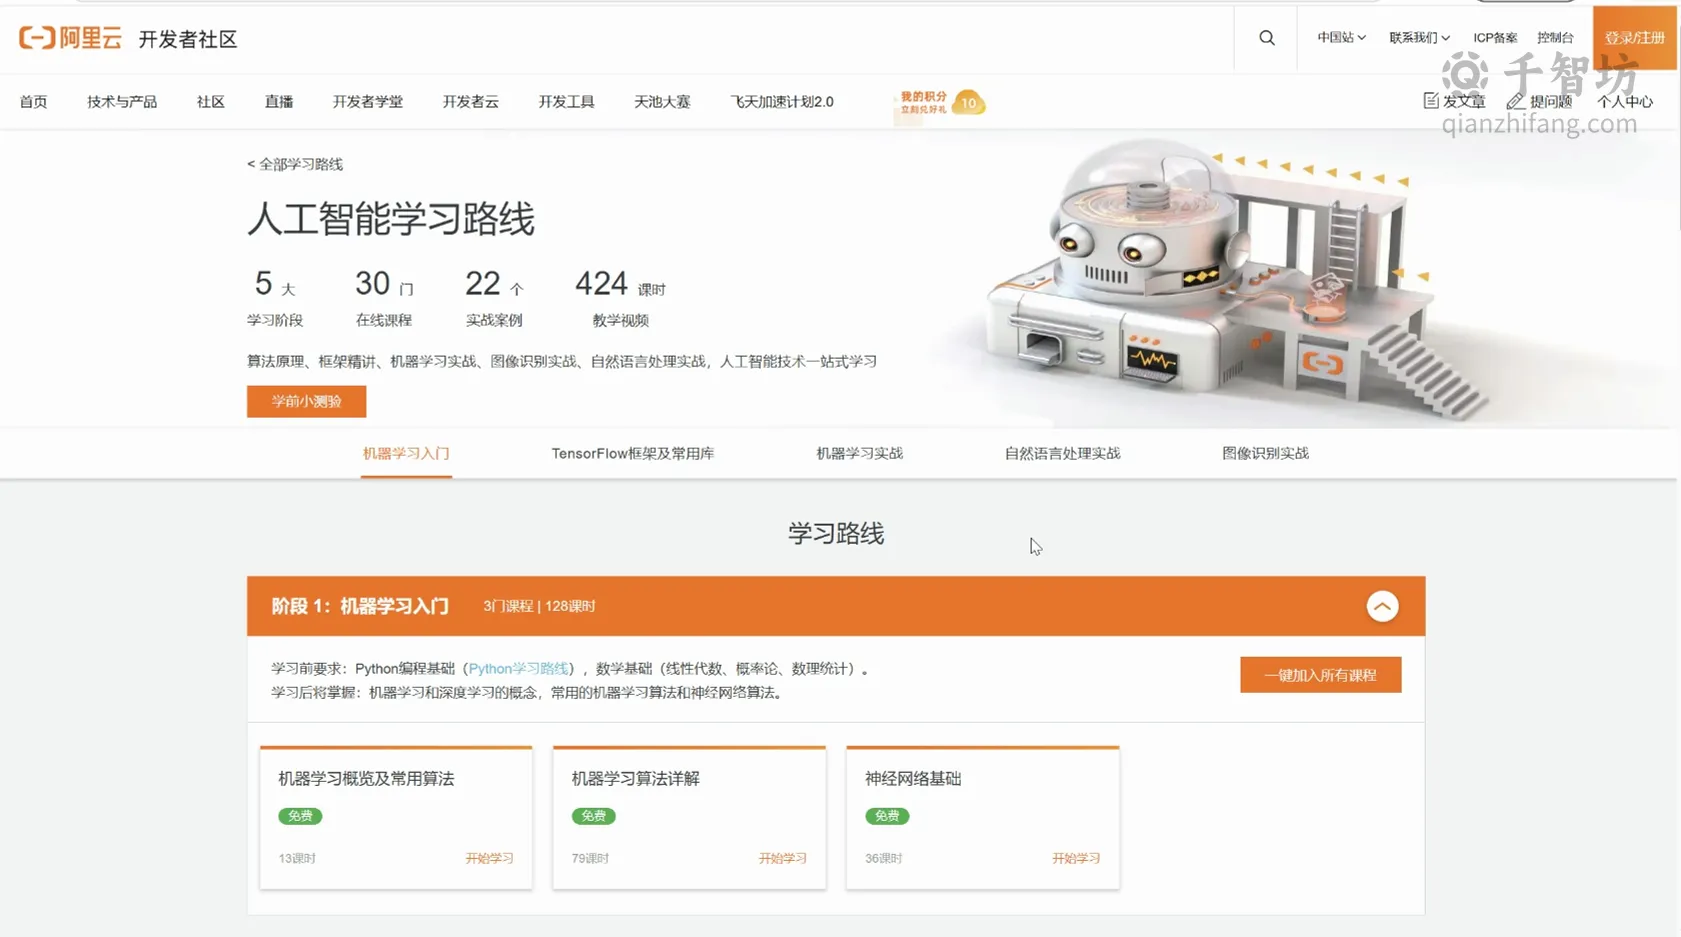The image size is (1681, 937).
Task: Expand the 联系我们 dropdown
Action: (1419, 38)
